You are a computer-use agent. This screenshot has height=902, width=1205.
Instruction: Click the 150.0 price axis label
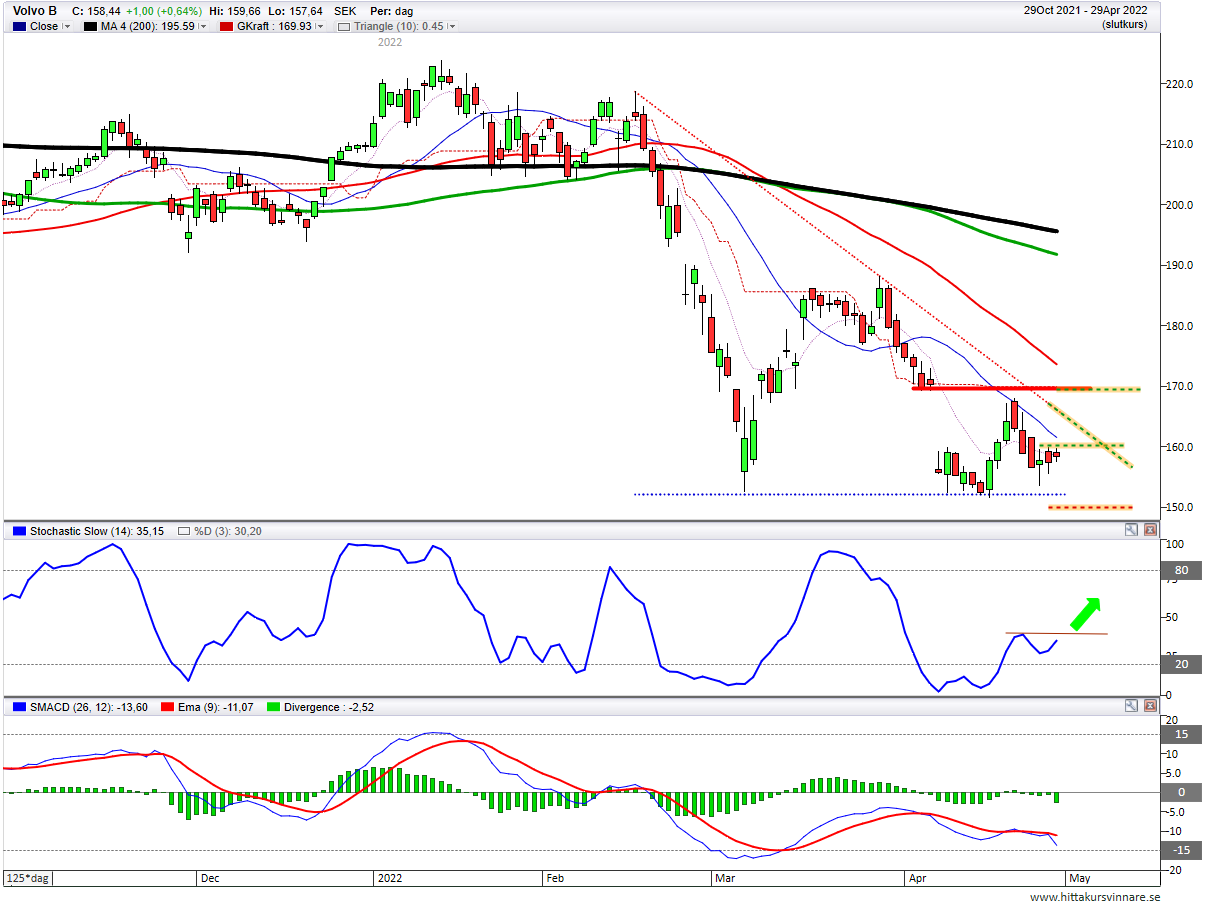1179,507
